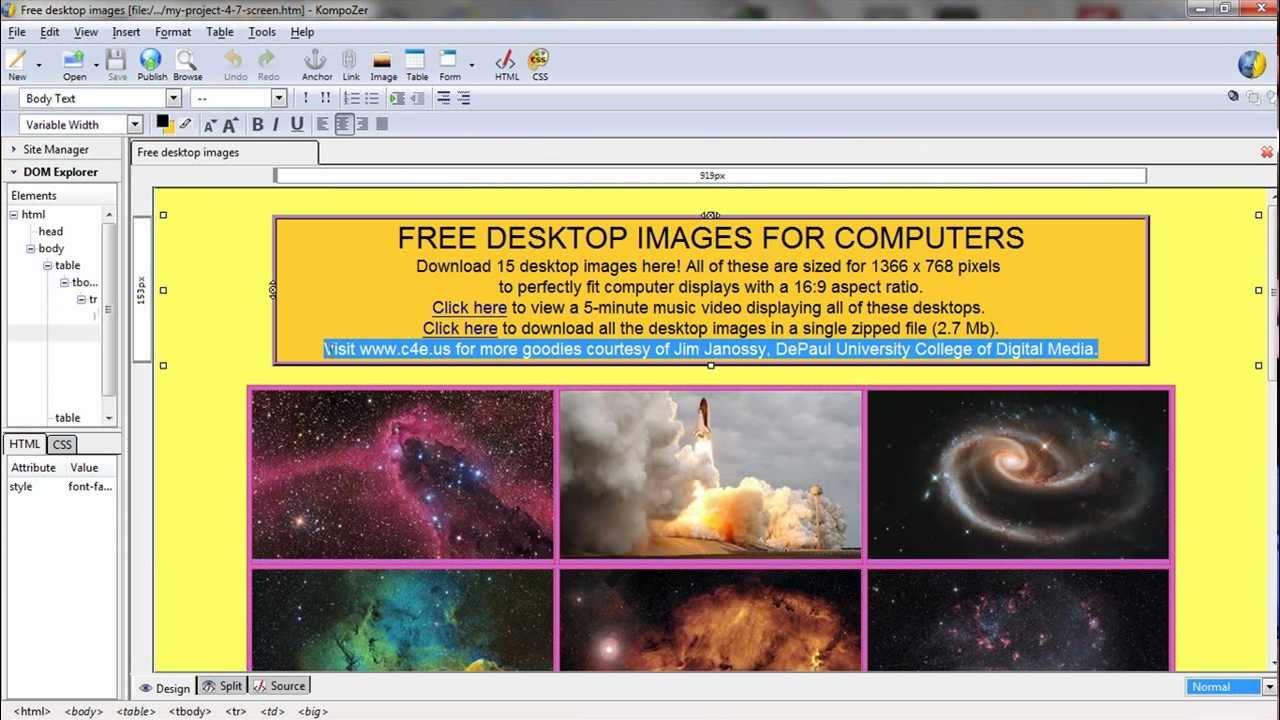1280x720 pixels.
Task: Toggle Underline formatting
Action: pos(297,124)
